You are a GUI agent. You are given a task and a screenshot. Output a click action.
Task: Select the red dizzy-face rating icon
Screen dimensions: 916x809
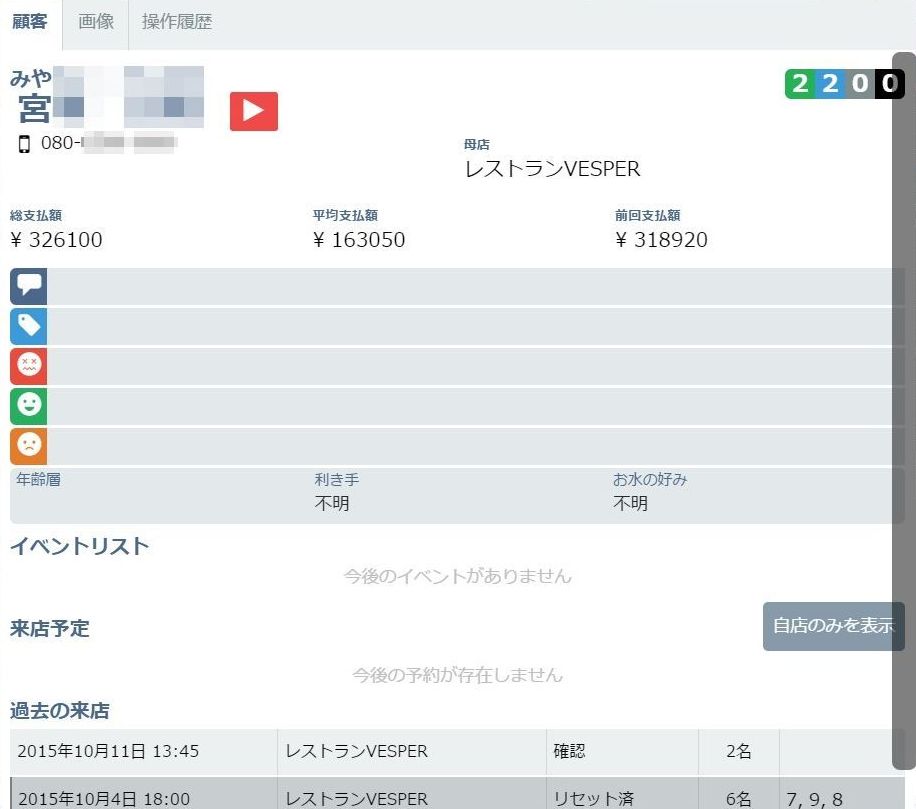(x=28, y=366)
